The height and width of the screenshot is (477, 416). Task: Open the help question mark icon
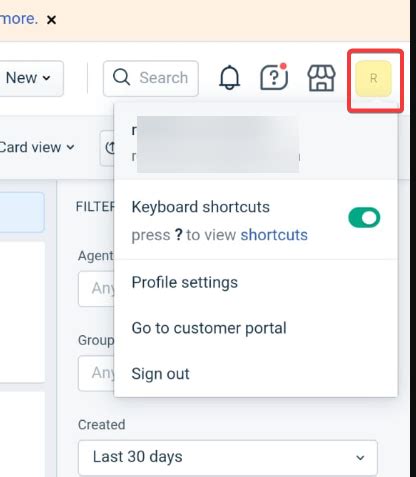click(x=274, y=77)
